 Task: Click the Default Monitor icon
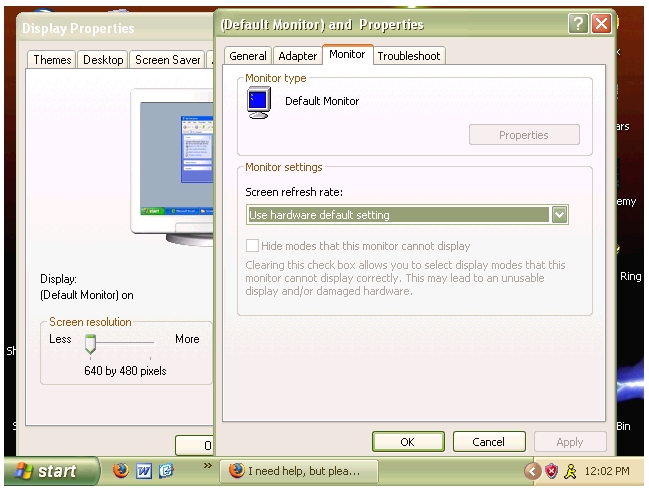pyautogui.click(x=258, y=103)
